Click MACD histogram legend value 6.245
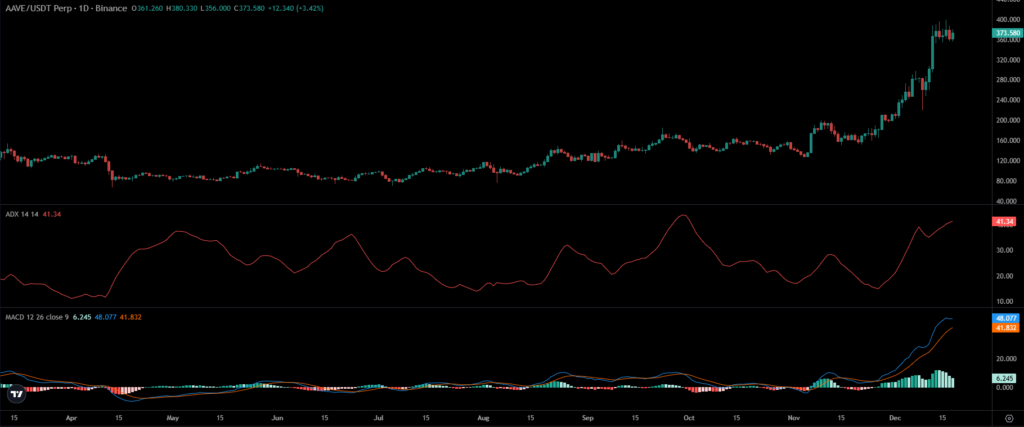This screenshot has width=1024, height=427. click(81, 317)
